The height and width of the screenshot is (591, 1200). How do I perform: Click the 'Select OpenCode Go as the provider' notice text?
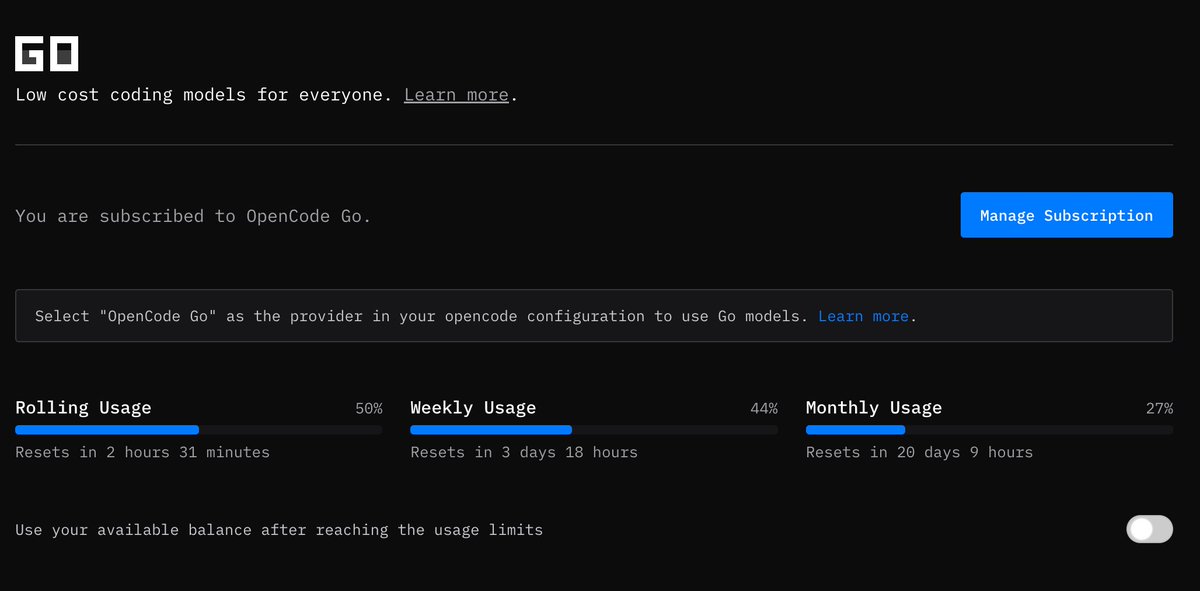(x=421, y=316)
